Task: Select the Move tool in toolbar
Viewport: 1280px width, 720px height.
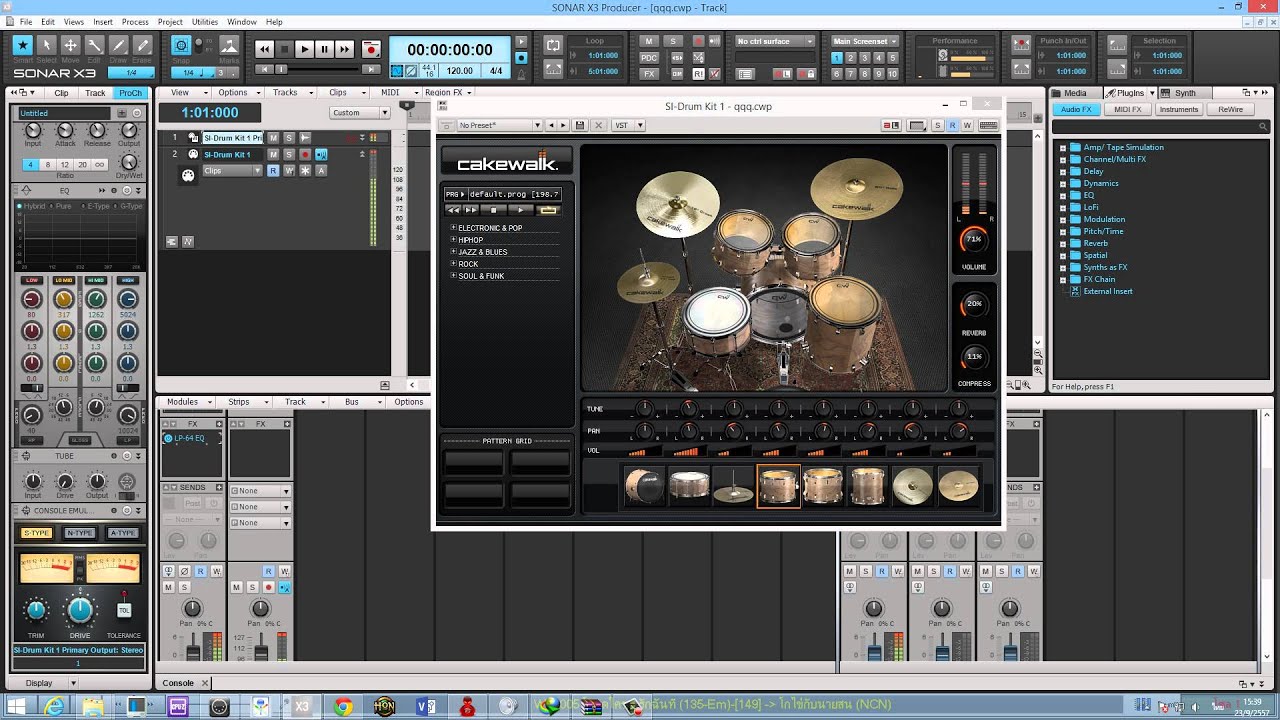Action: click(x=70, y=45)
